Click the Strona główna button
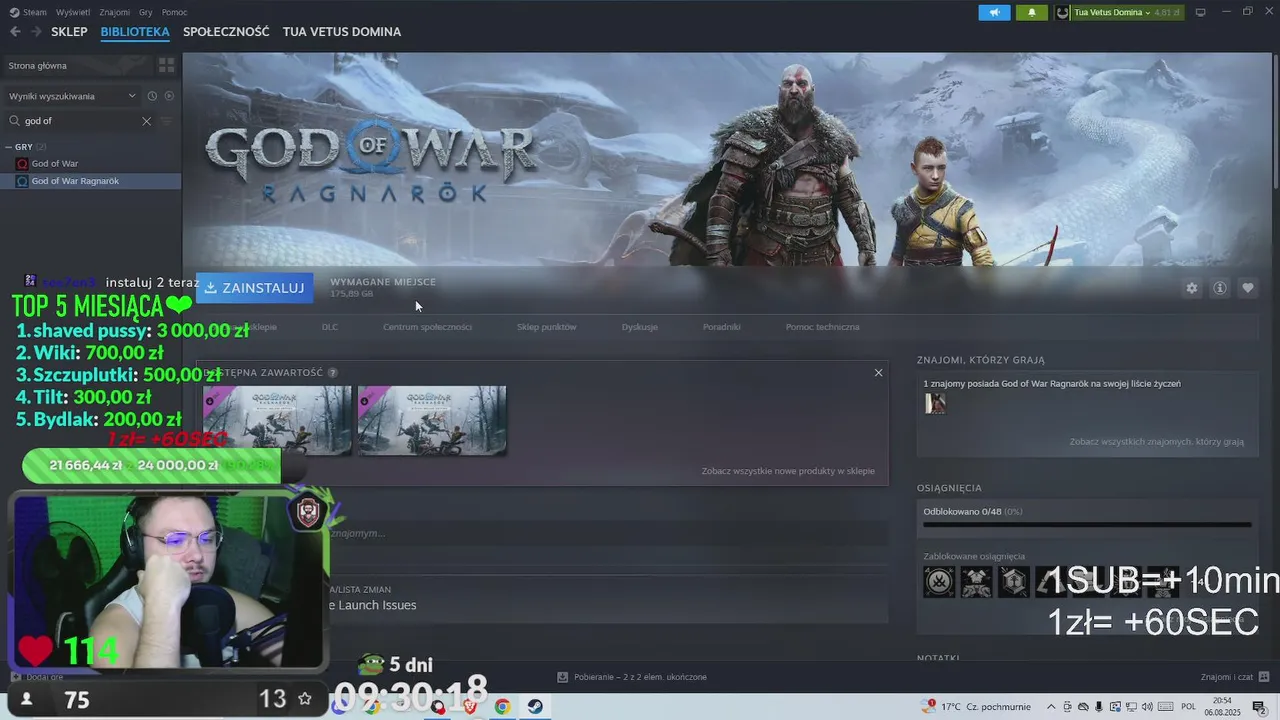 pyautogui.click(x=78, y=65)
